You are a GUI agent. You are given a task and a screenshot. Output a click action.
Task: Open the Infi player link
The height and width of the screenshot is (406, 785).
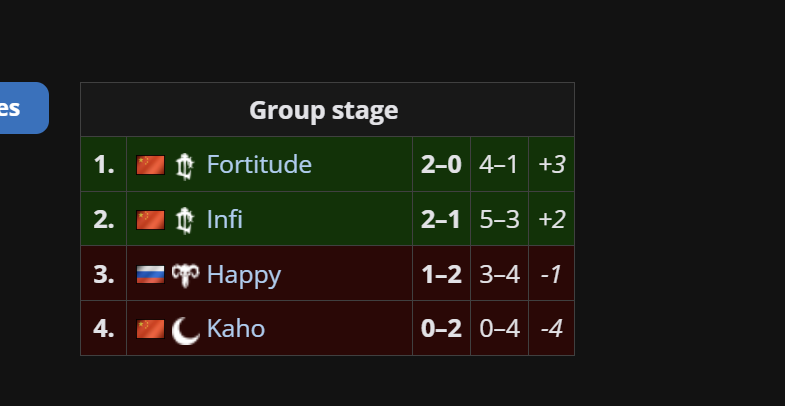224,219
